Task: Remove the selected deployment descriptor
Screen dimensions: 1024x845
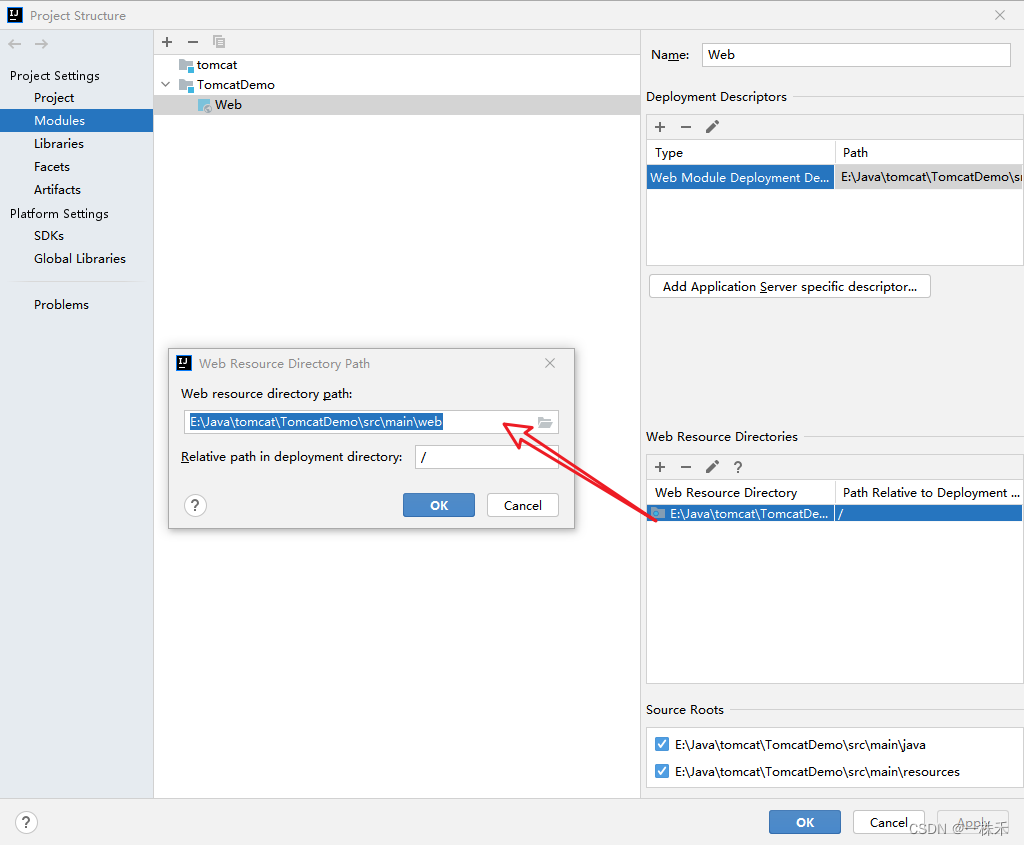Action: tap(686, 127)
